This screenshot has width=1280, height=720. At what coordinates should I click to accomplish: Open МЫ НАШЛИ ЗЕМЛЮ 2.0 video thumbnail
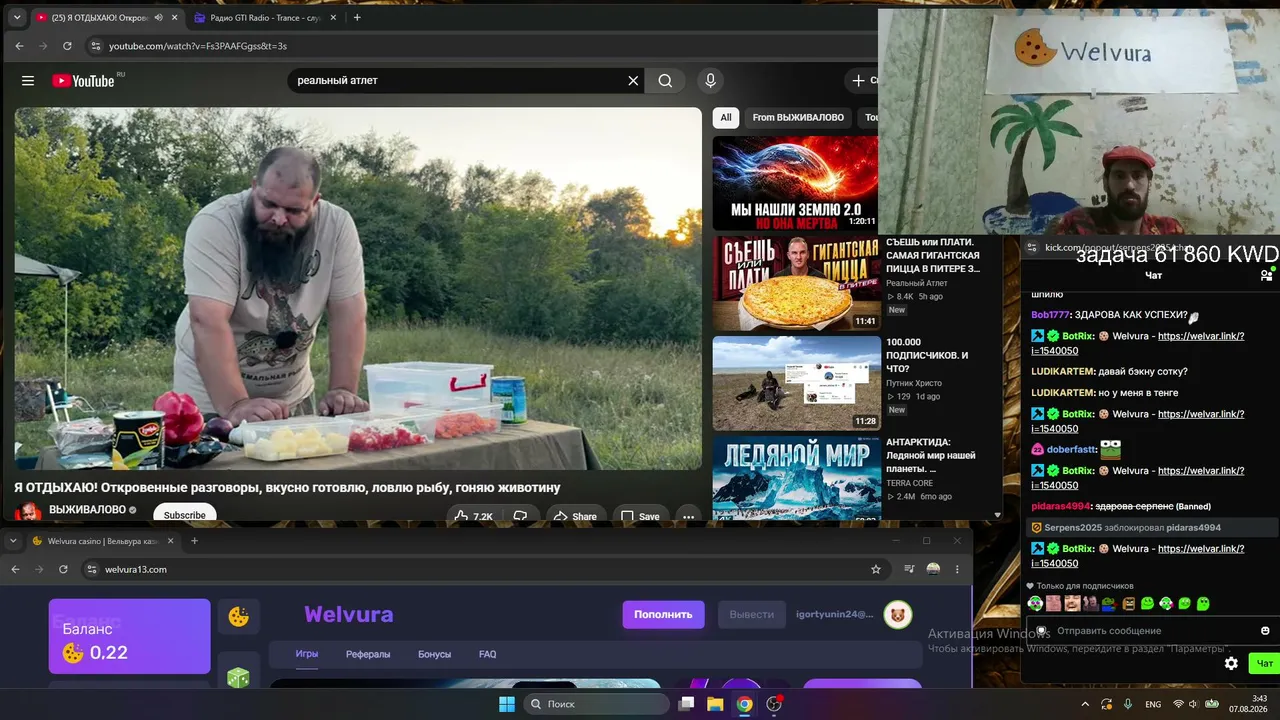click(x=796, y=183)
